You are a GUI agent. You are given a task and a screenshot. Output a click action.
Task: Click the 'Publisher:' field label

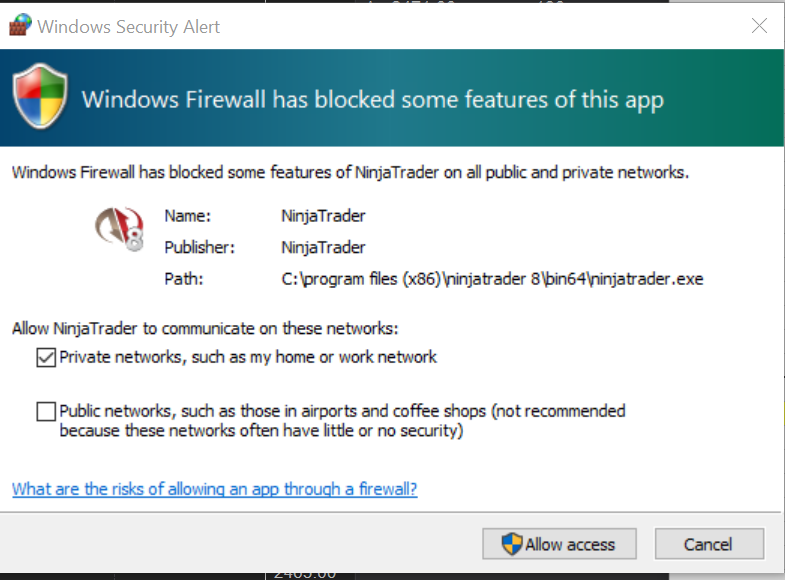coord(198,247)
